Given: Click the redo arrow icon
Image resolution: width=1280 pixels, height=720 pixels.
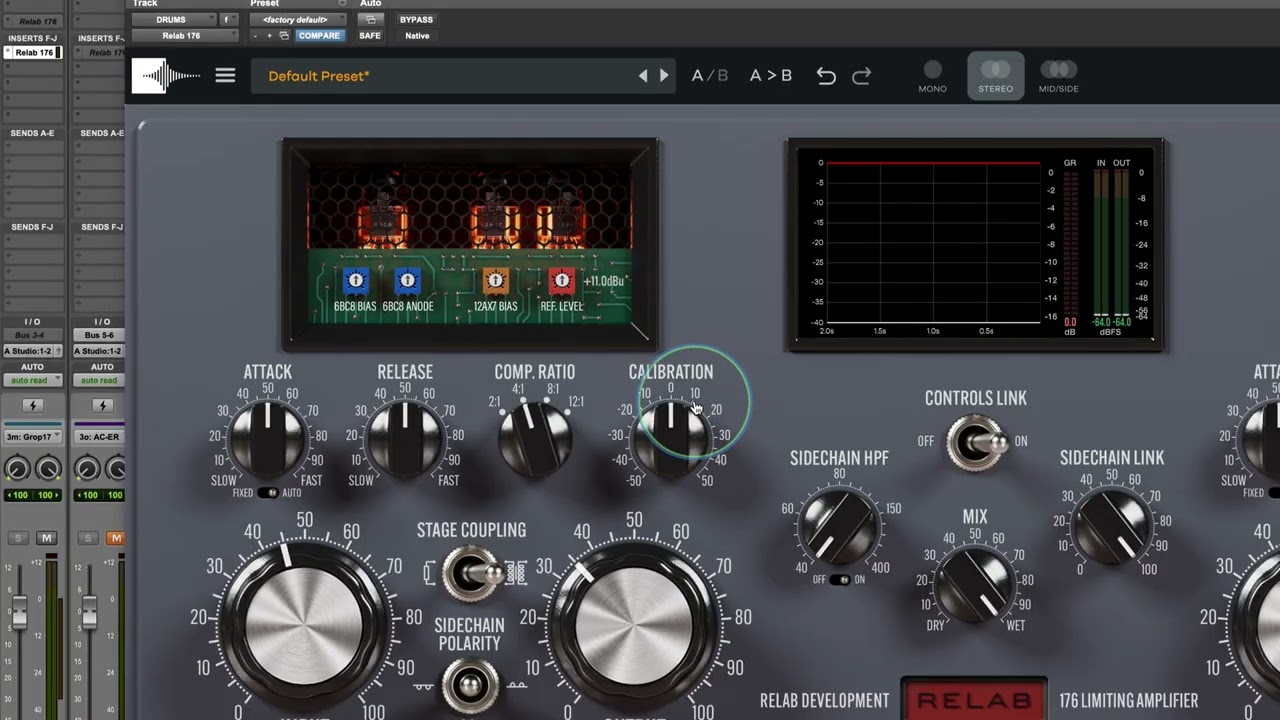Looking at the screenshot, I should tap(861, 76).
